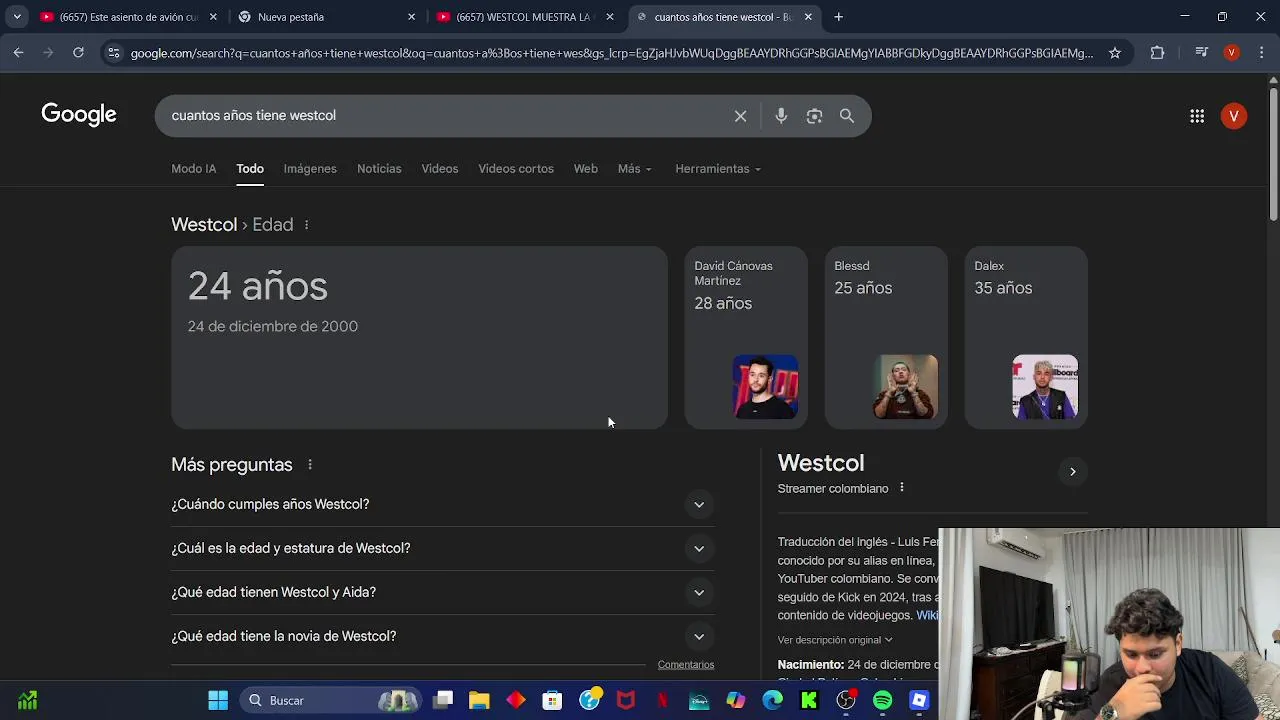Go back to the previous page
This screenshot has width=1280, height=720.
[x=18, y=53]
